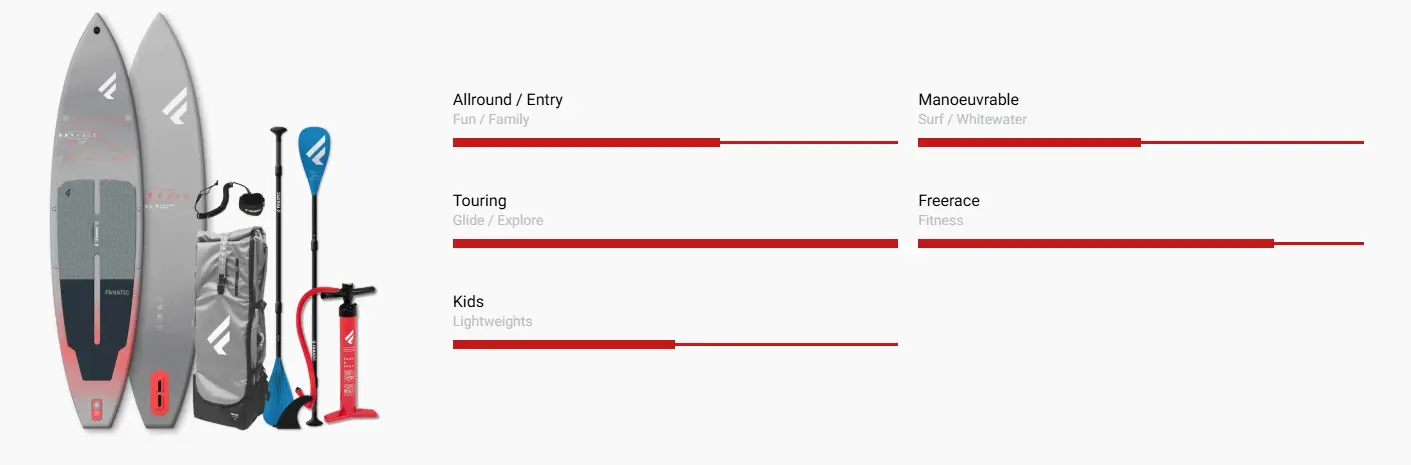Click the Allround / Entry heading
1411x465 pixels.
coord(508,100)
